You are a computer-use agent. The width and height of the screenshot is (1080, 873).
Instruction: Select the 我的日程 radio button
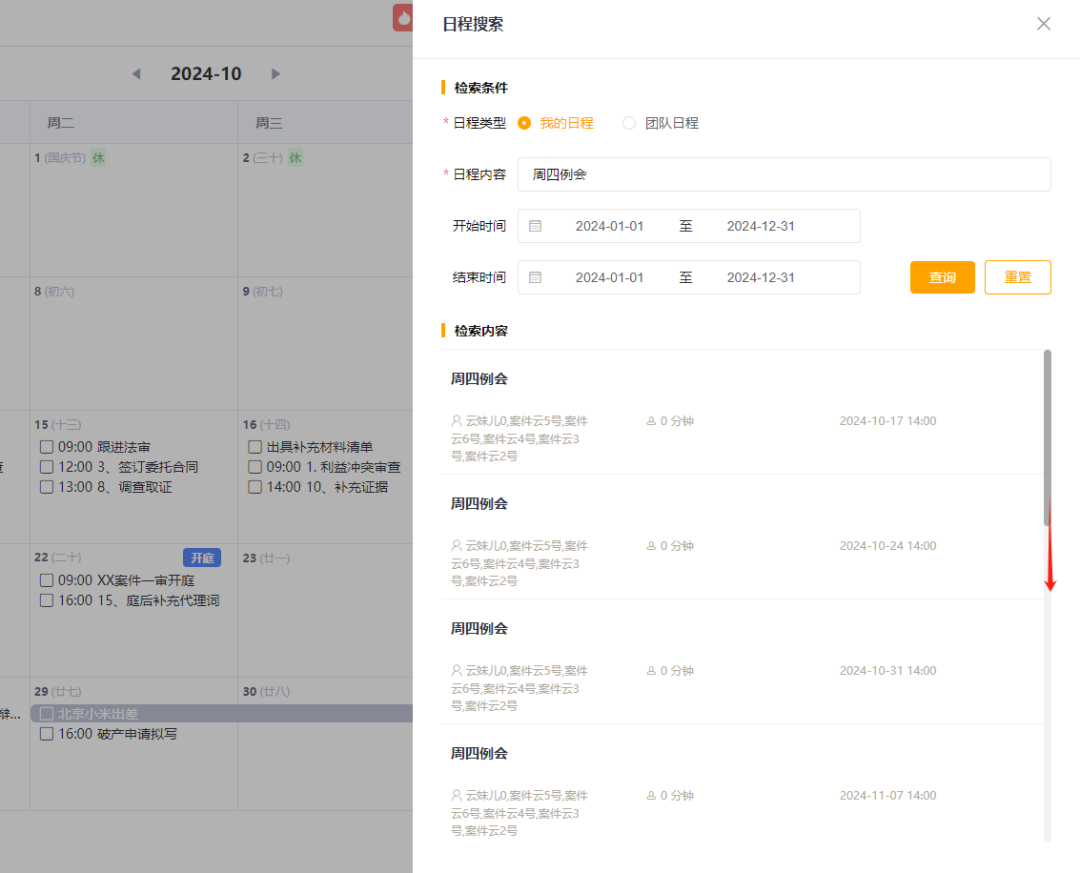coord(524,123)
